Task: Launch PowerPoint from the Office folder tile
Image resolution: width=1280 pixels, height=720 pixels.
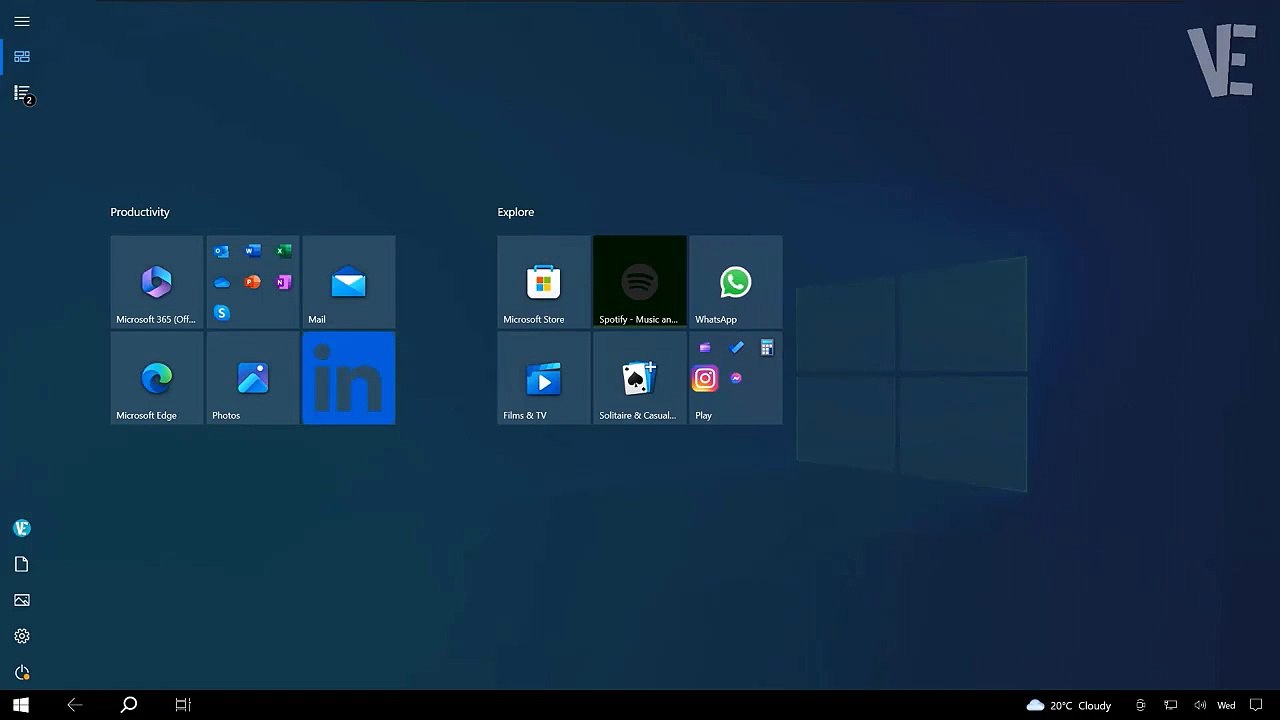Action: coord(253,283)
